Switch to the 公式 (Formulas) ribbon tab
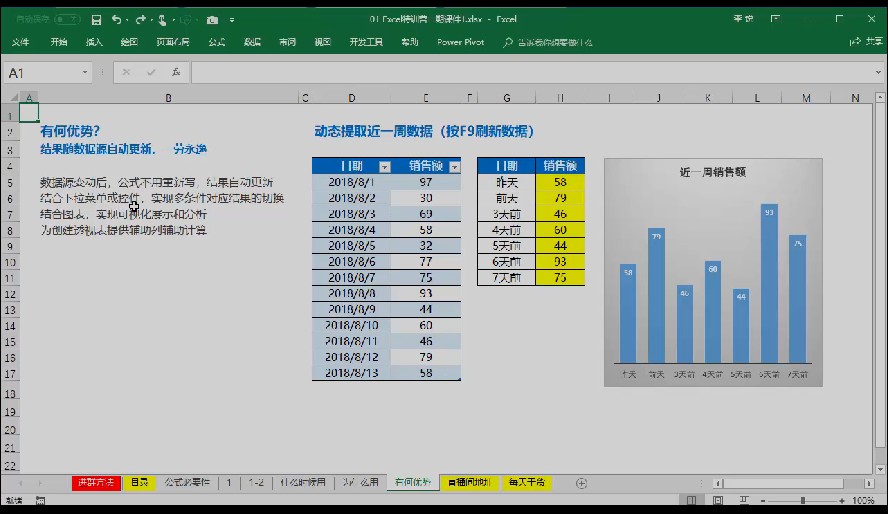888x514 pixels. click(216, 42)
